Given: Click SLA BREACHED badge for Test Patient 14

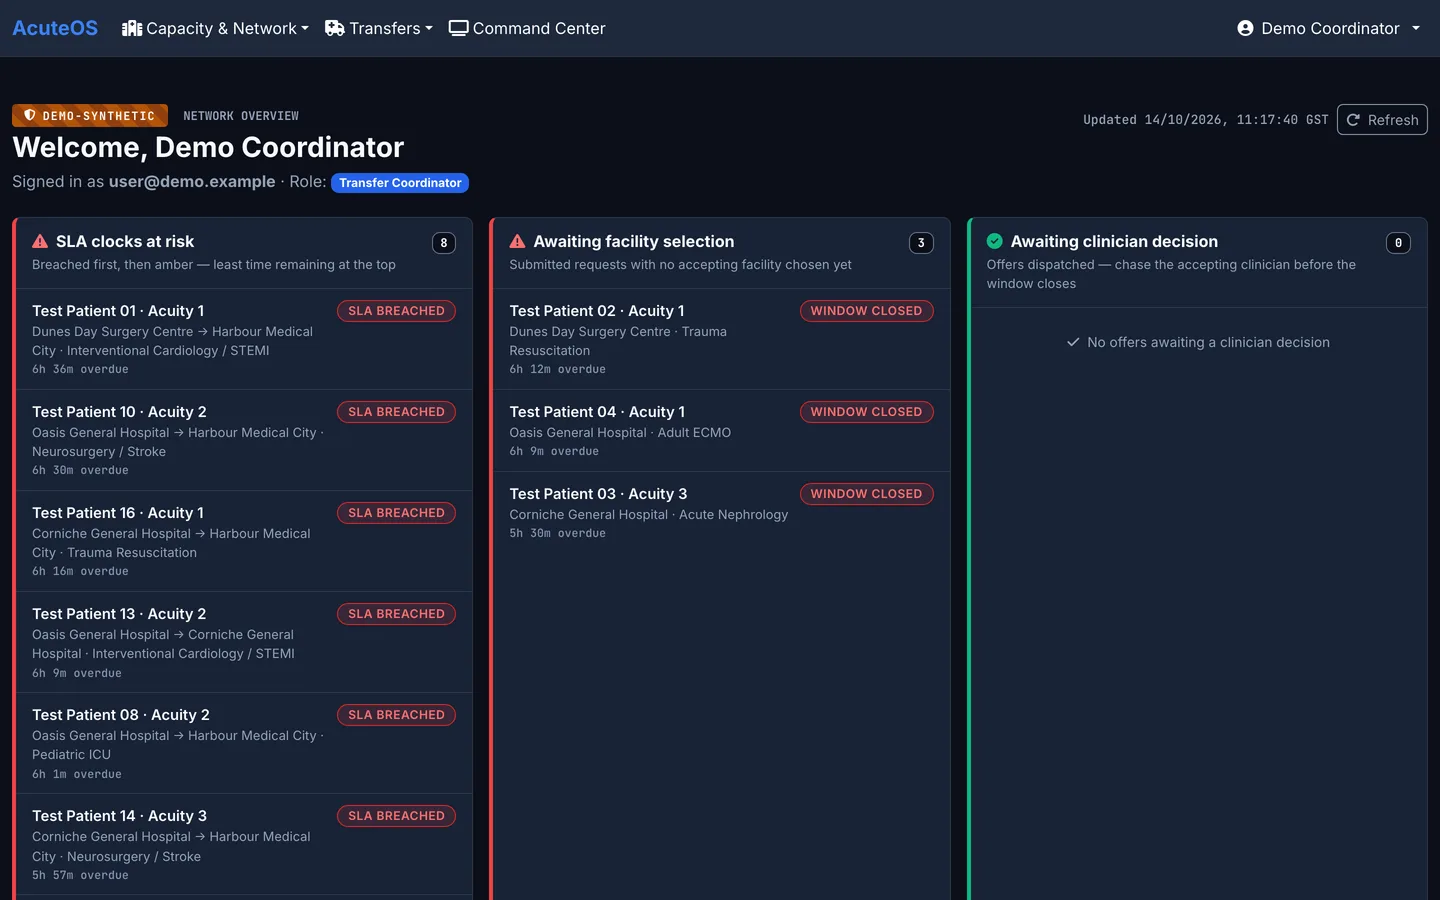Looking at the screenshot, I should tap(396, 816).
